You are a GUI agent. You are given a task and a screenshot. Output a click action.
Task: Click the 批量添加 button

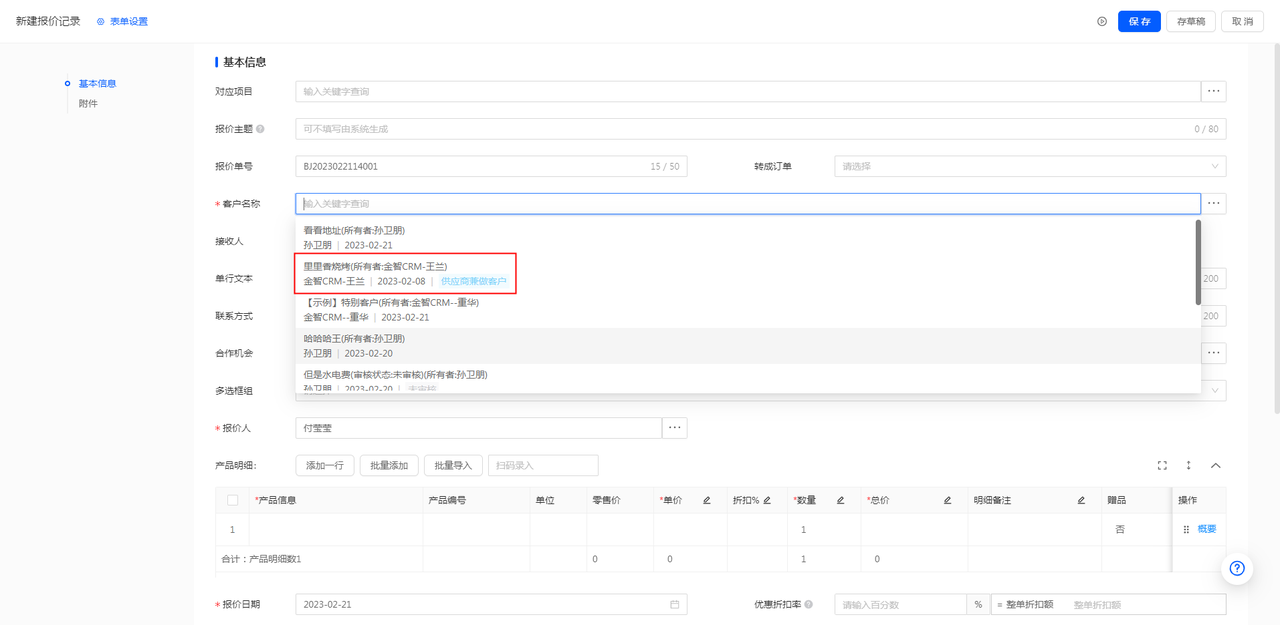(389, 465)
